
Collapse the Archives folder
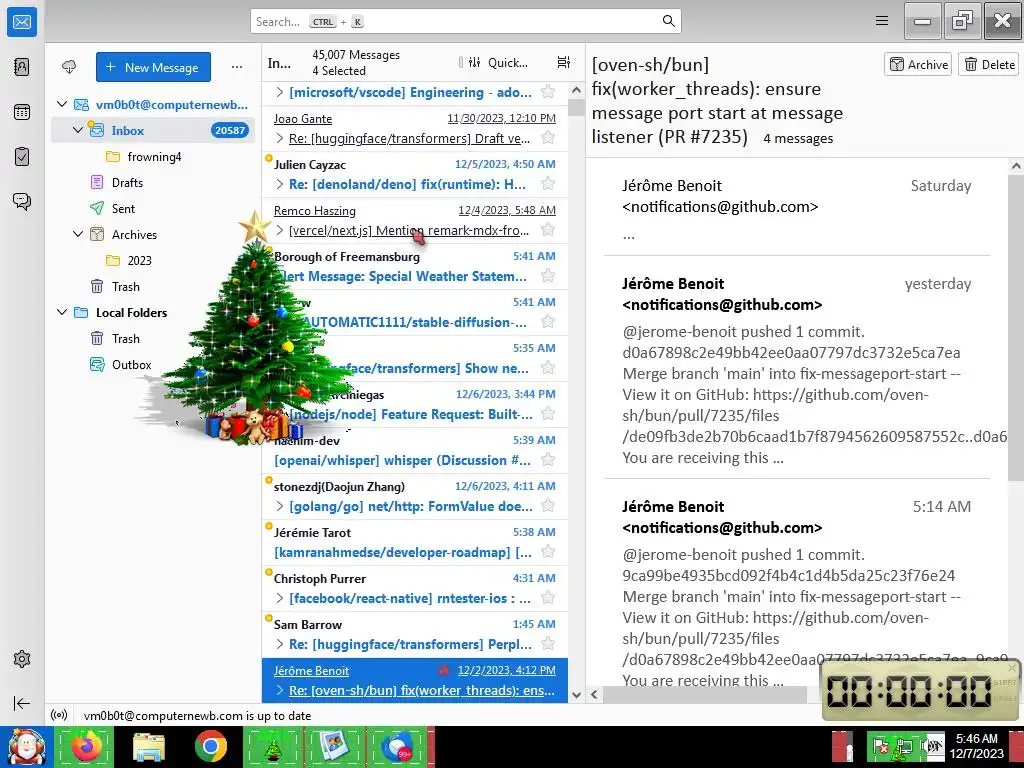[78, 234]
